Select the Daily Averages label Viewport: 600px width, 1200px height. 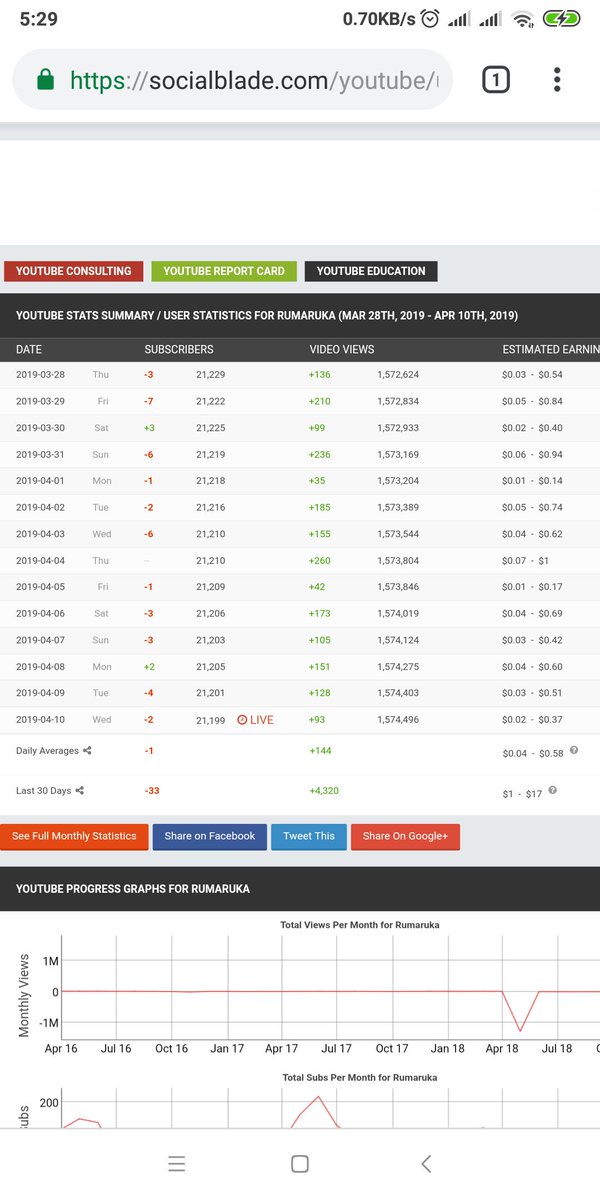point(47,751)
